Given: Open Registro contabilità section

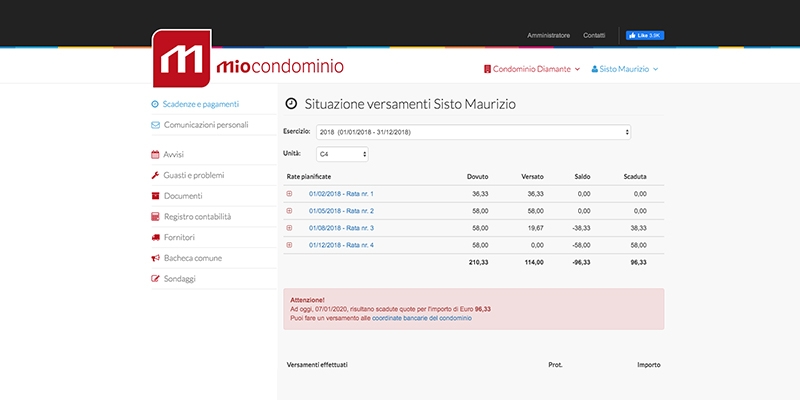Looking at the screenshot, I should click(x=197, y=216).
